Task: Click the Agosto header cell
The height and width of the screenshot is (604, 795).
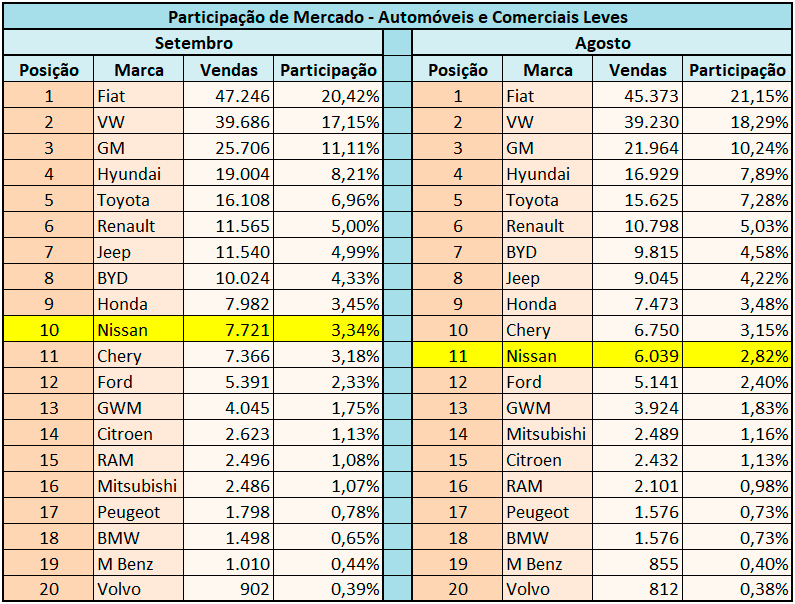Action: pos(602,43)
